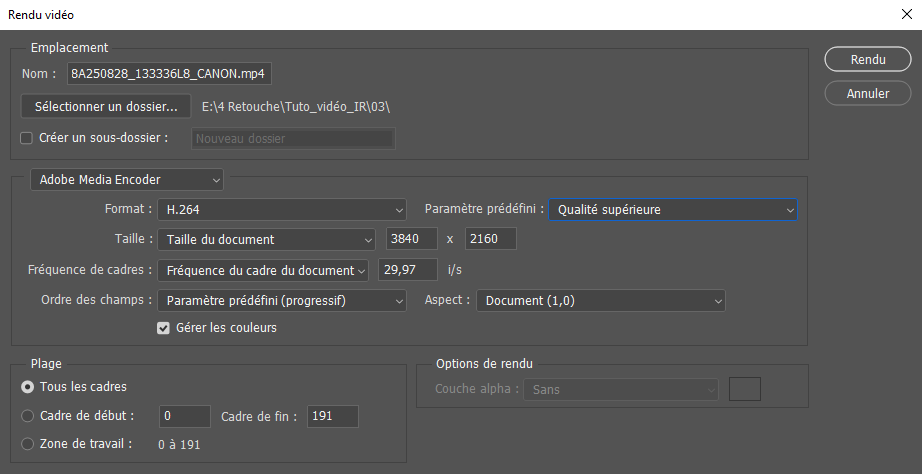
Task: Expand Paramètre prédéfini Qualité supérieure dropdown
Action: click(672, 210)
